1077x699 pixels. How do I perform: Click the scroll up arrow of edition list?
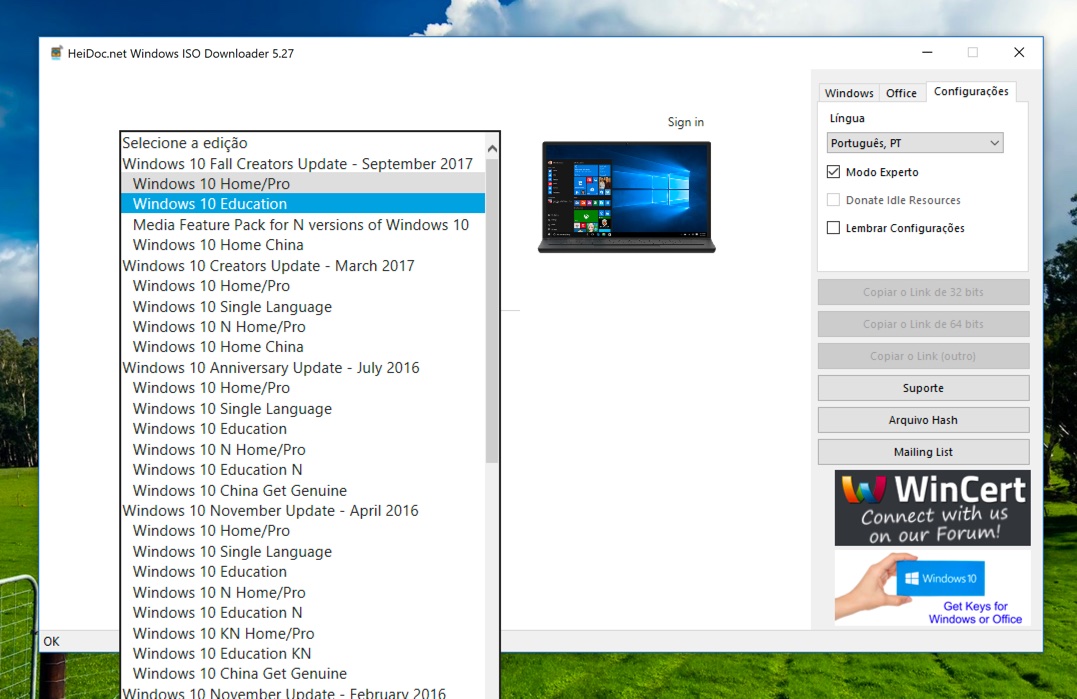coord(491,149)
